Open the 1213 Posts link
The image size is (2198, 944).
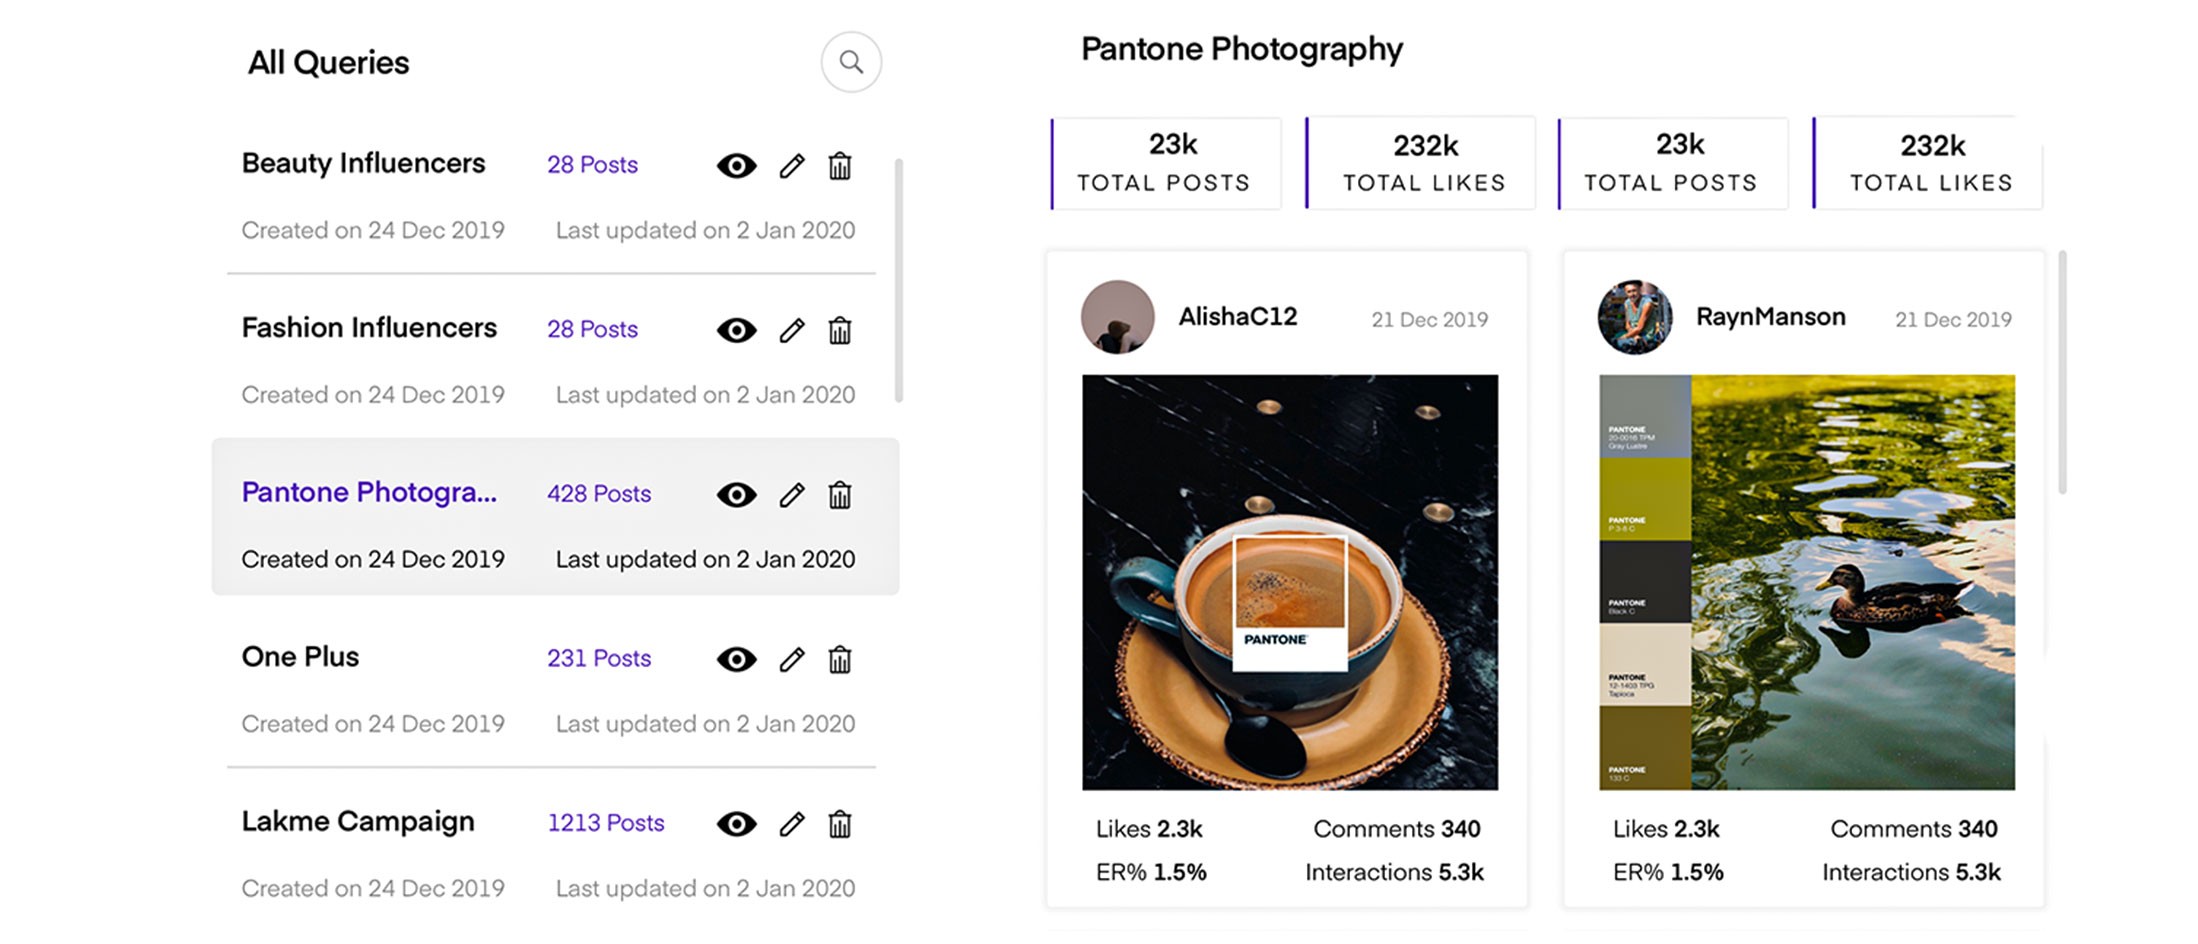(606, 823)
